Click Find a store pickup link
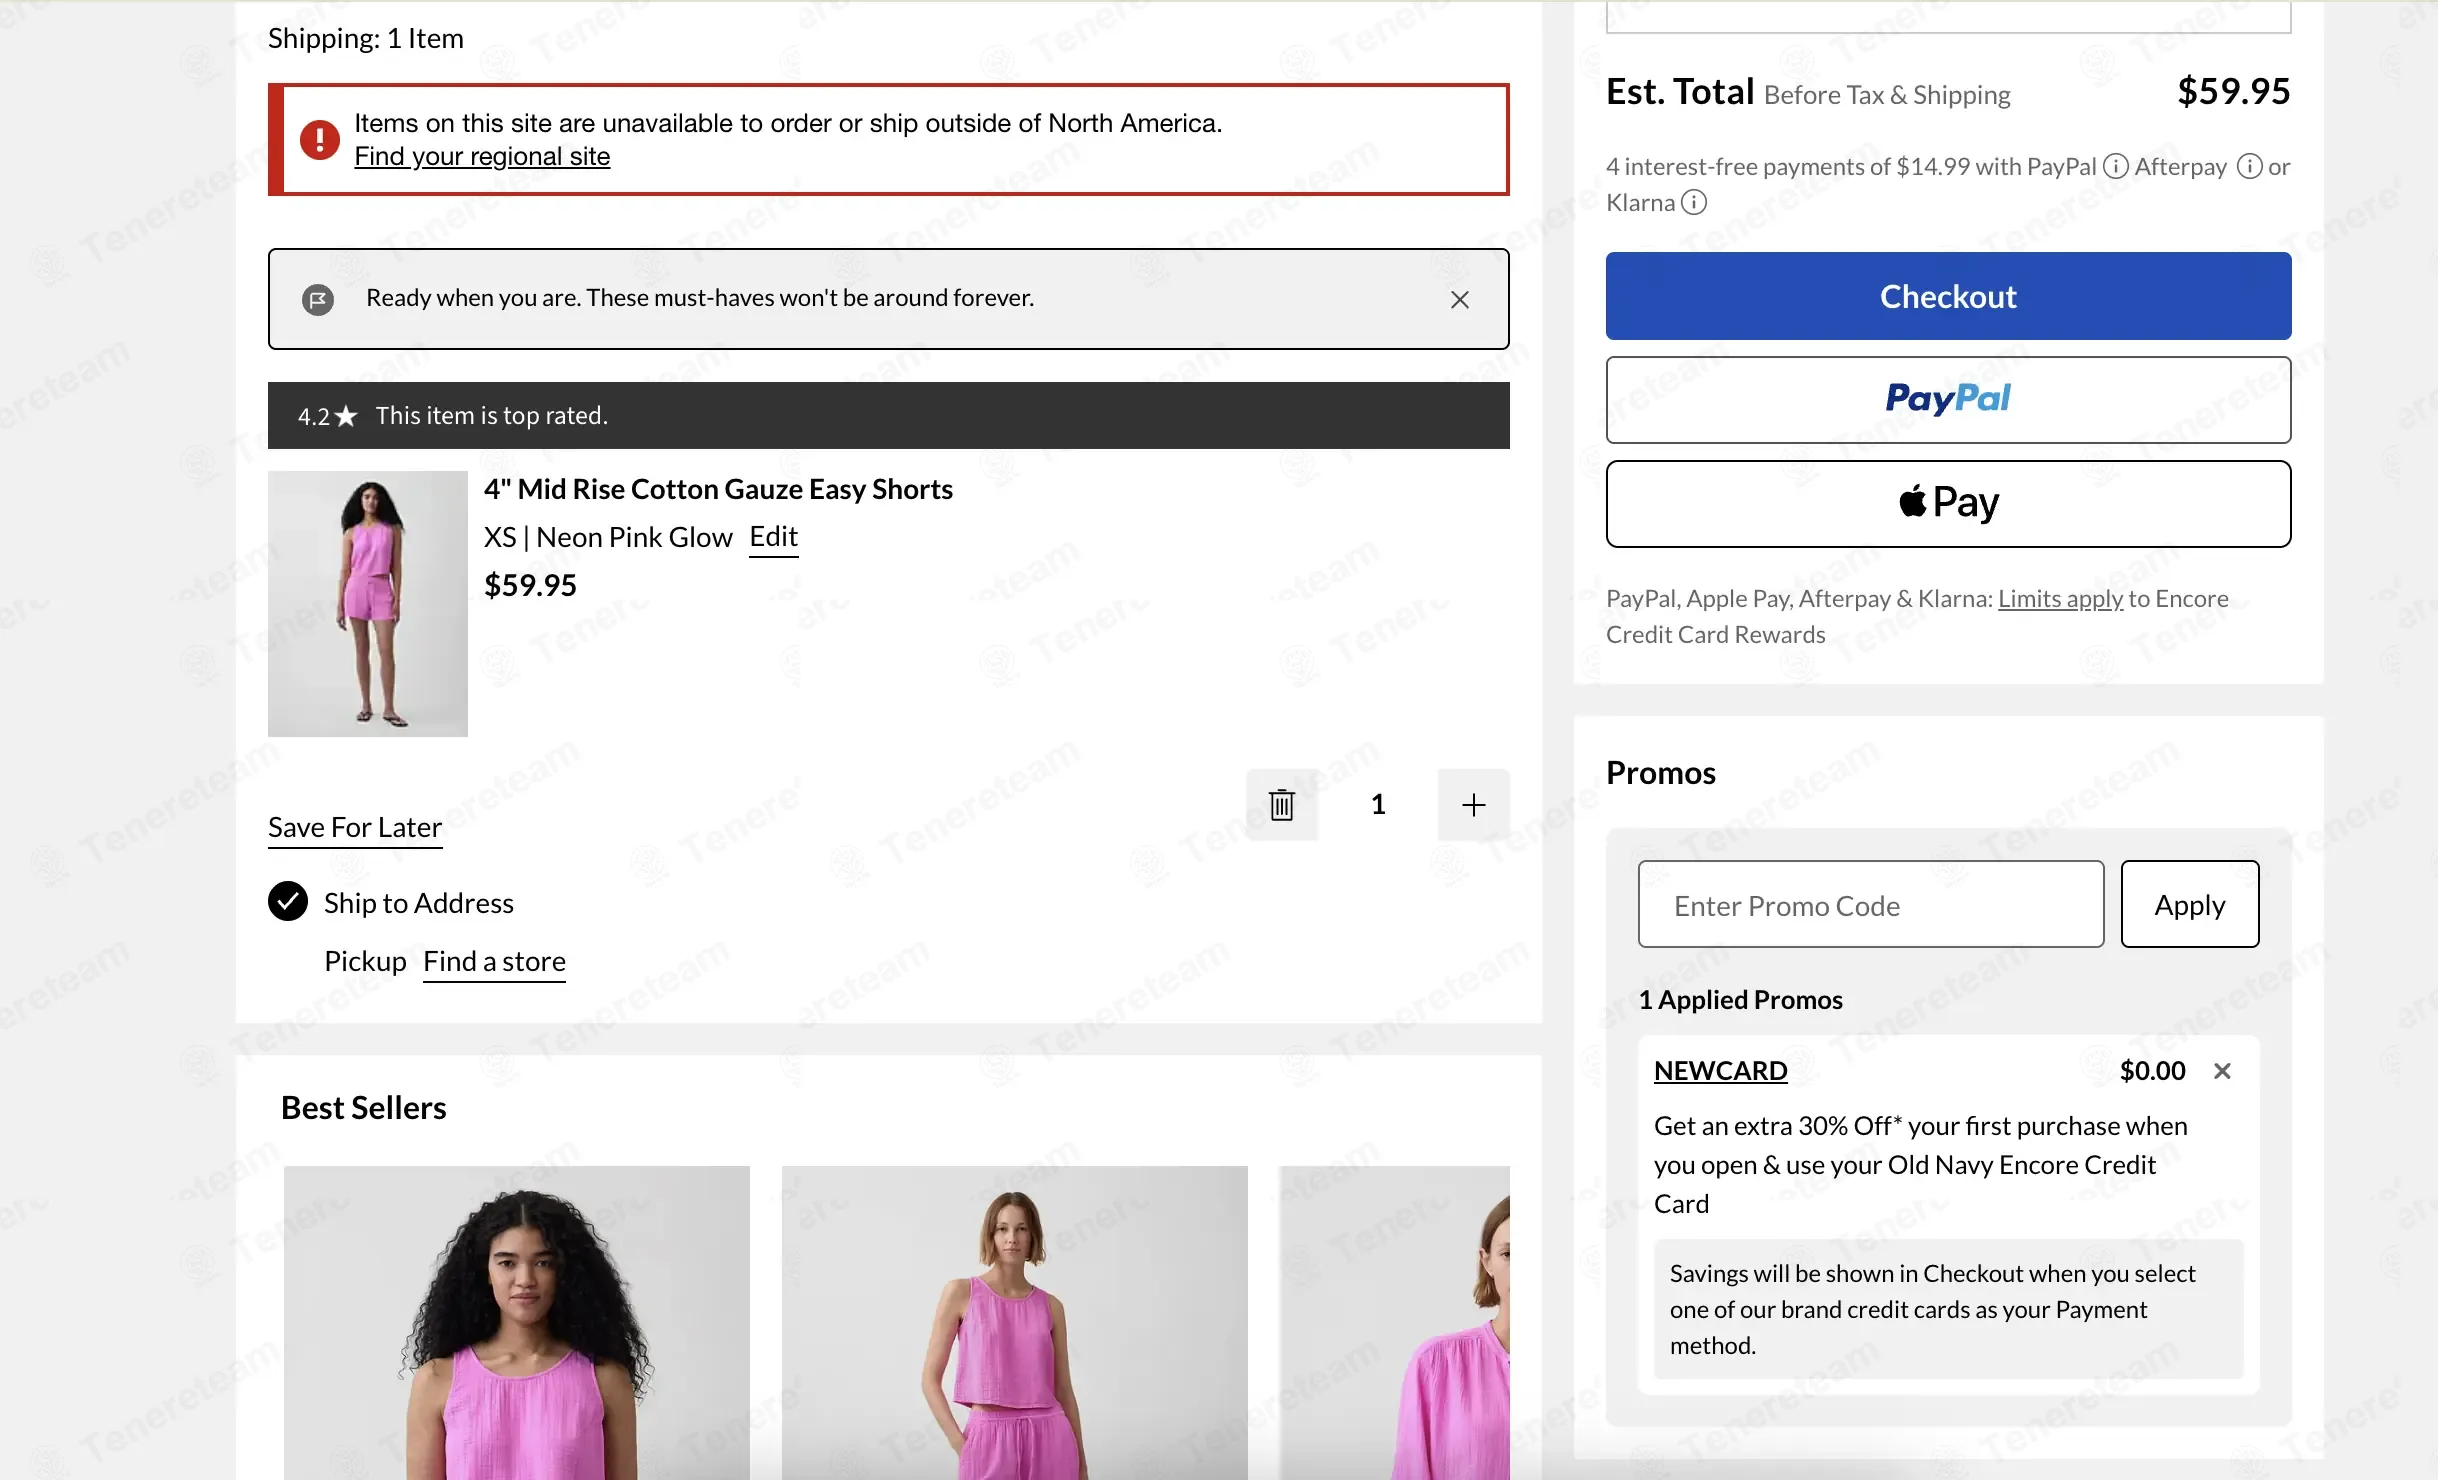Image resolution: width=2438 pixels, height=1480 pixels. [494, 961]
